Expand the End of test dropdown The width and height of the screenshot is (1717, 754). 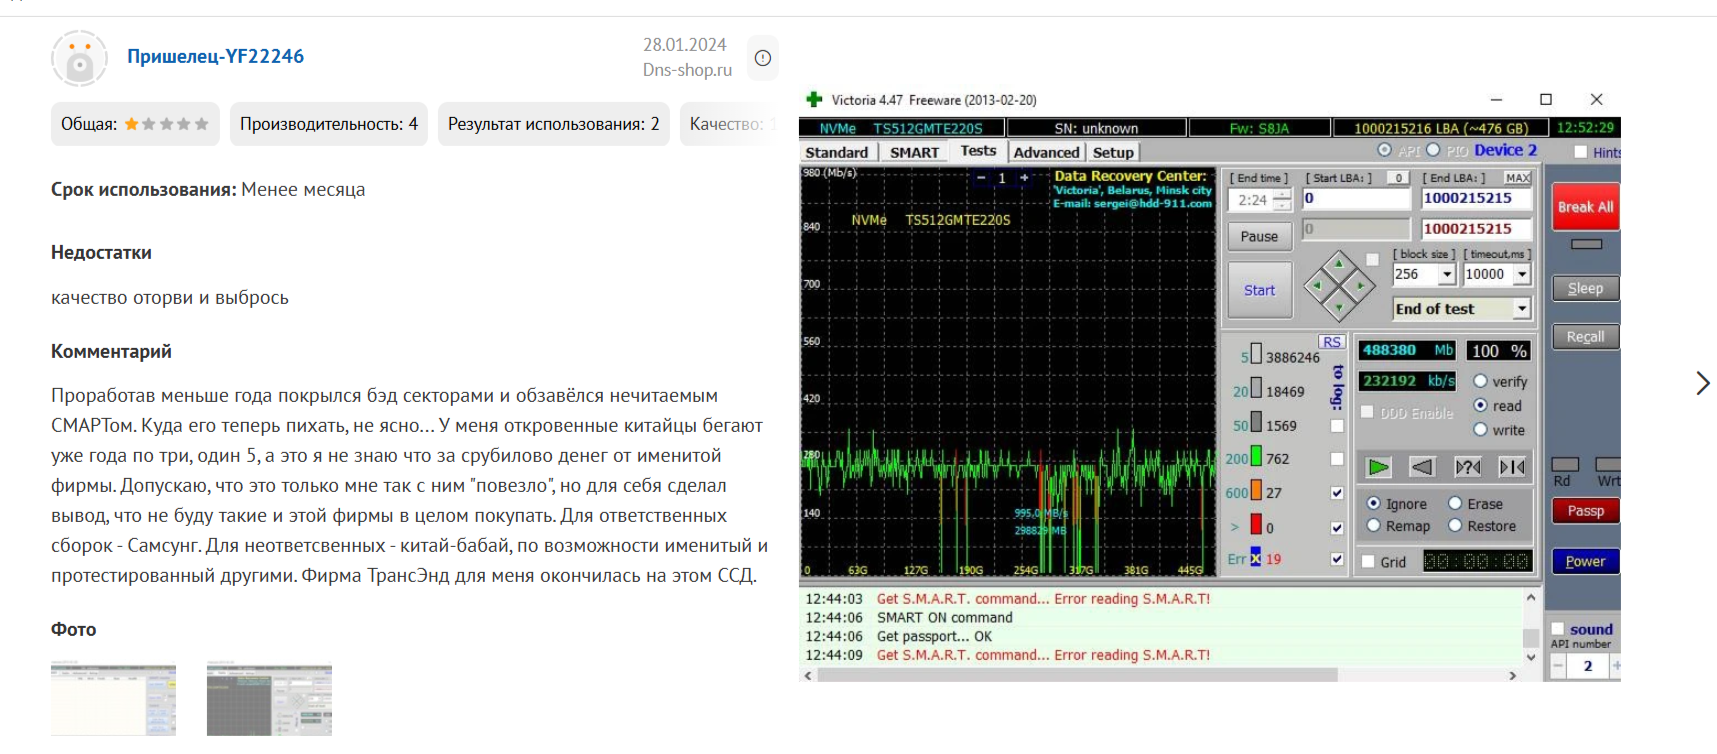(x=1522, y=309)
